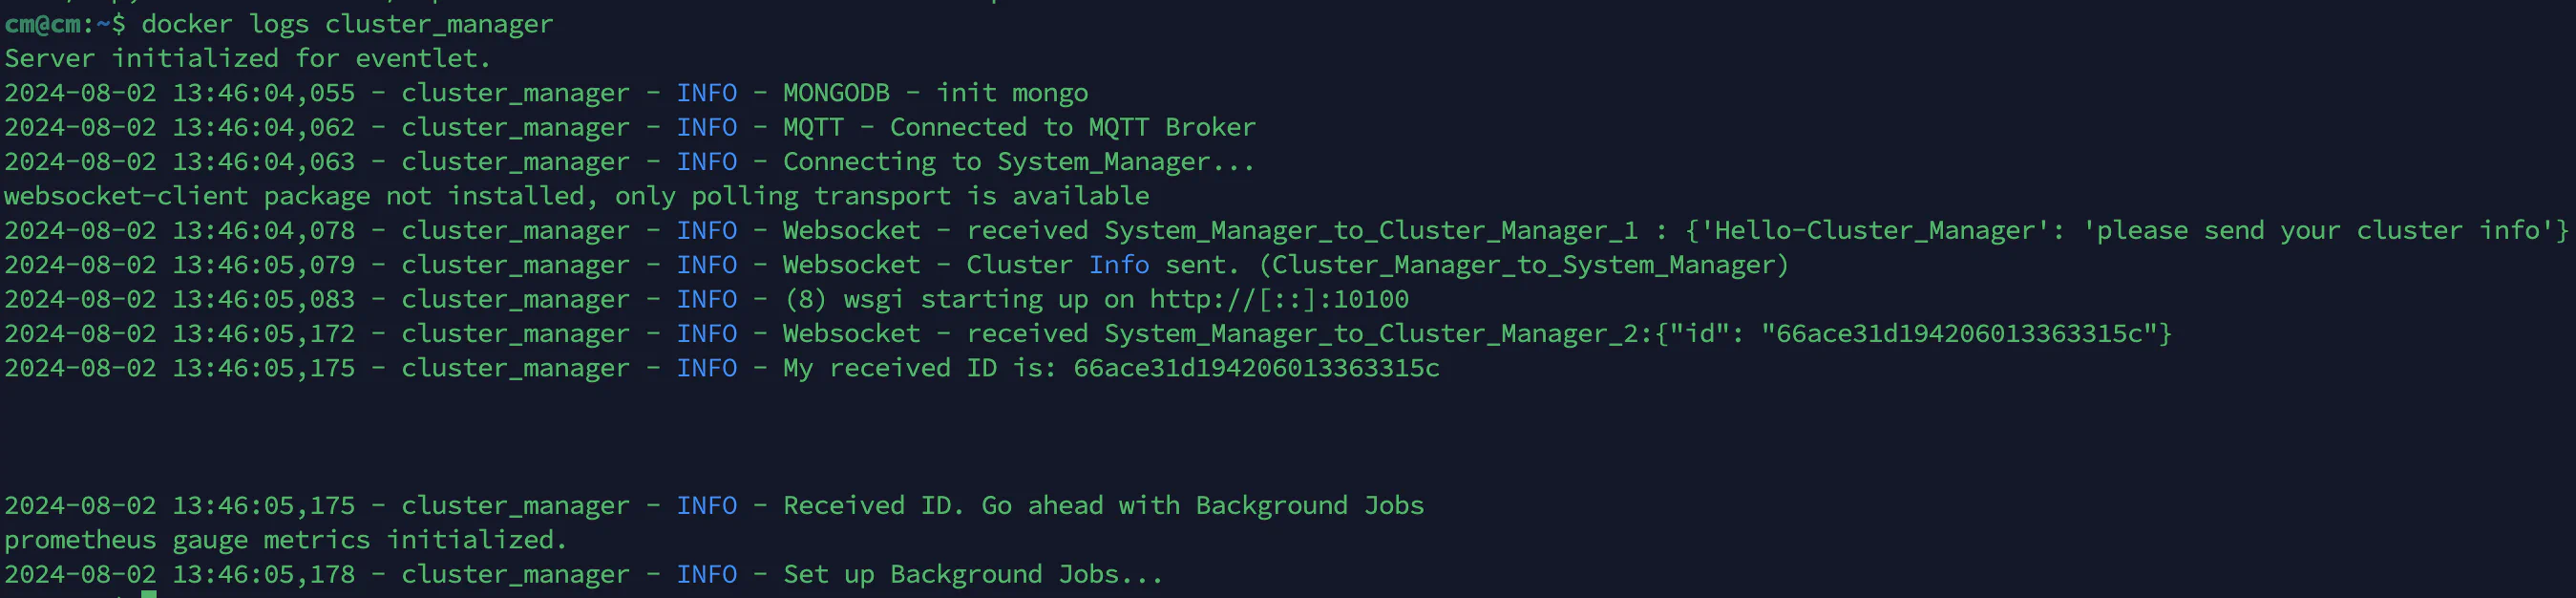Click the word 'MONGODB' in the log
Screen dimensions: 2576x598
836,93
